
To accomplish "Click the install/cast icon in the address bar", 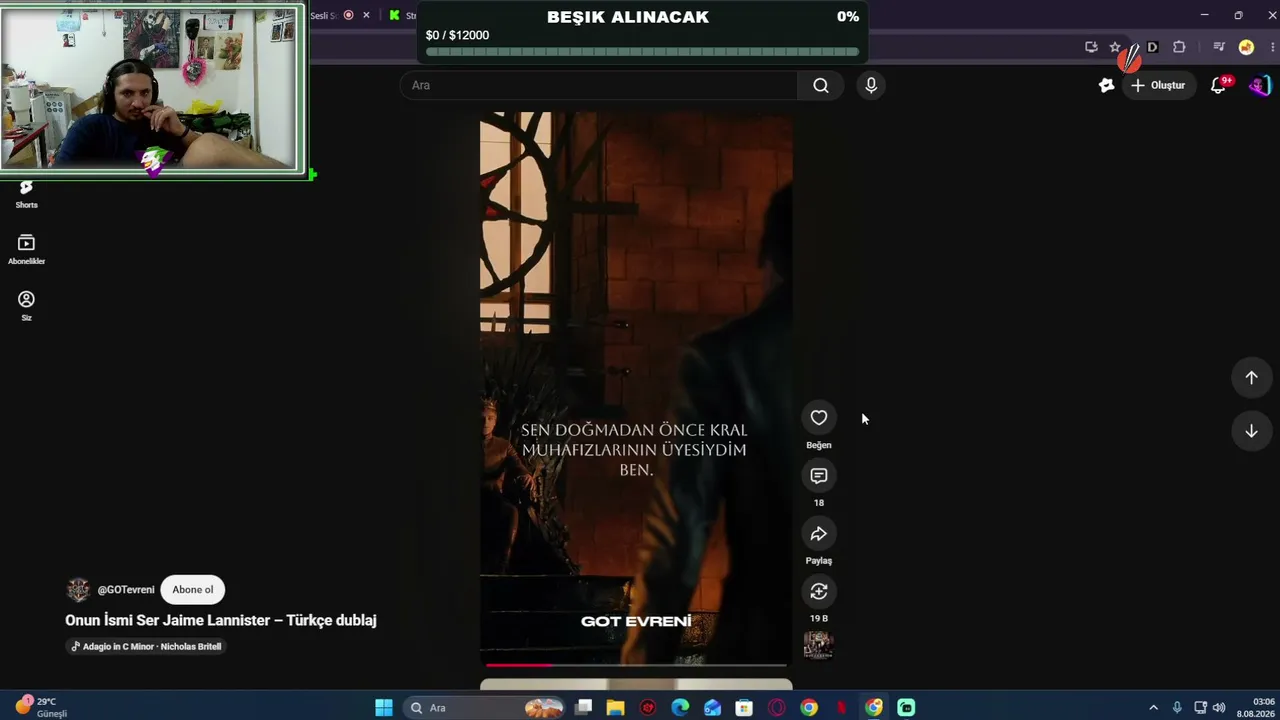I will [1091, 47].
